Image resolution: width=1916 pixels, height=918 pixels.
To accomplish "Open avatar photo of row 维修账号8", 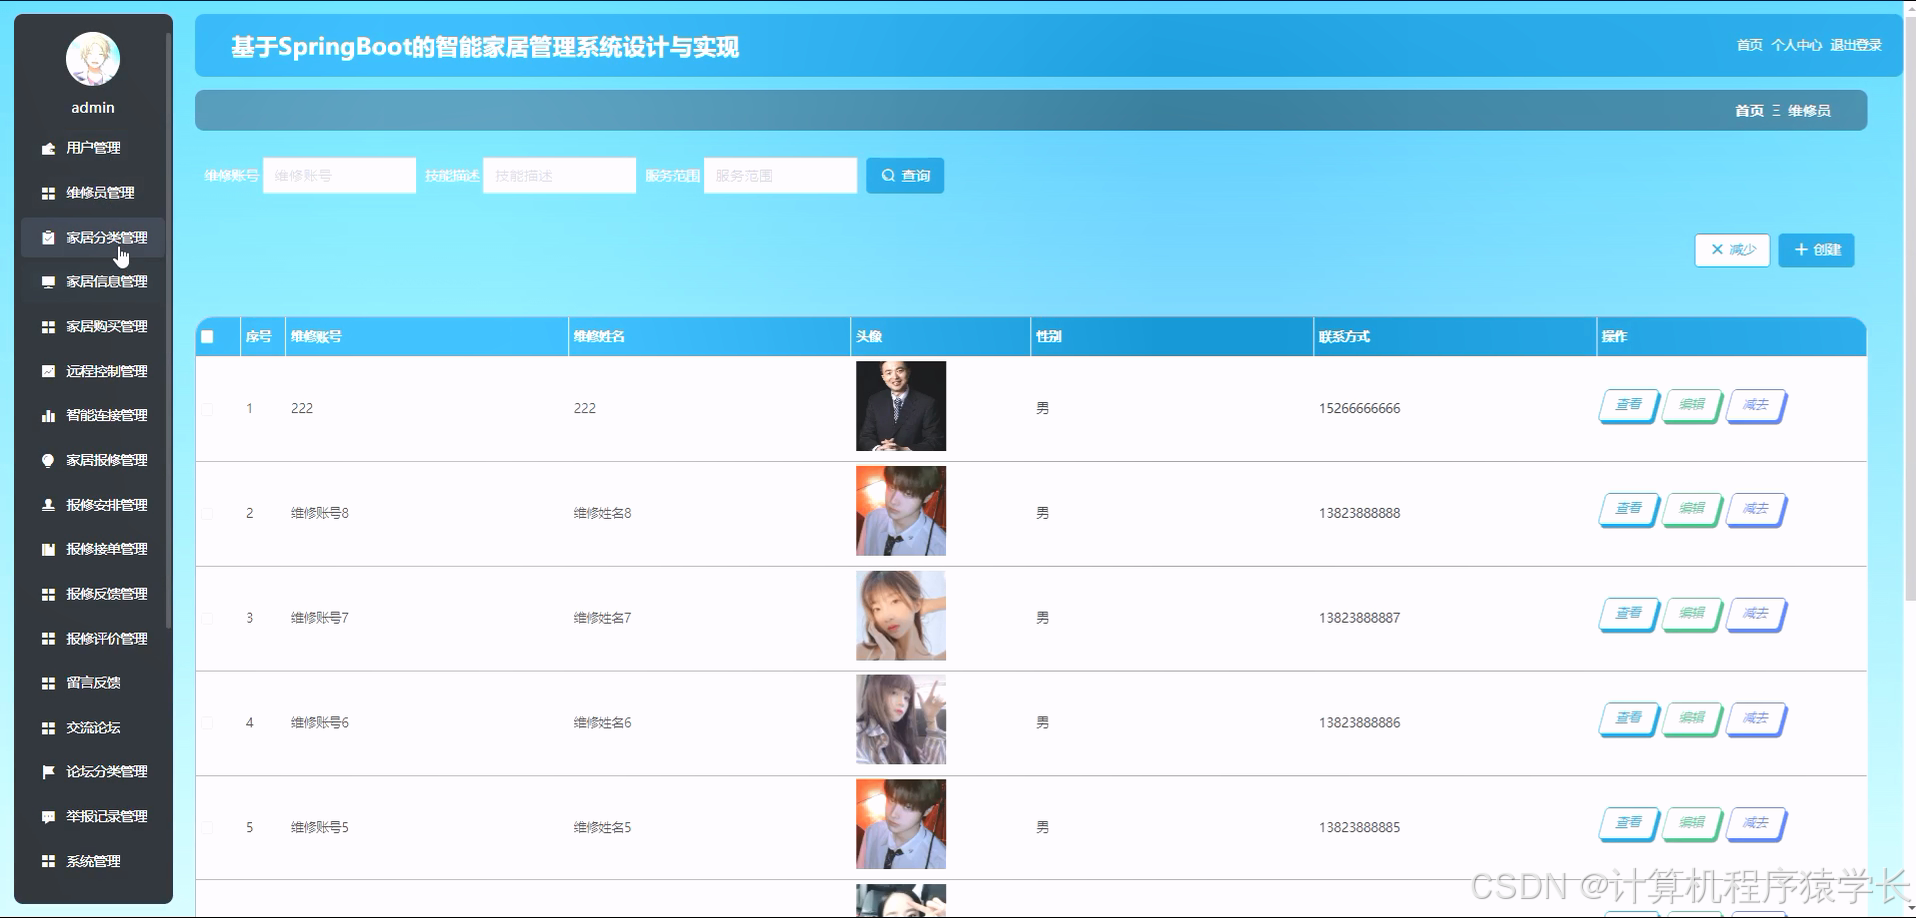I will point(901,511).
